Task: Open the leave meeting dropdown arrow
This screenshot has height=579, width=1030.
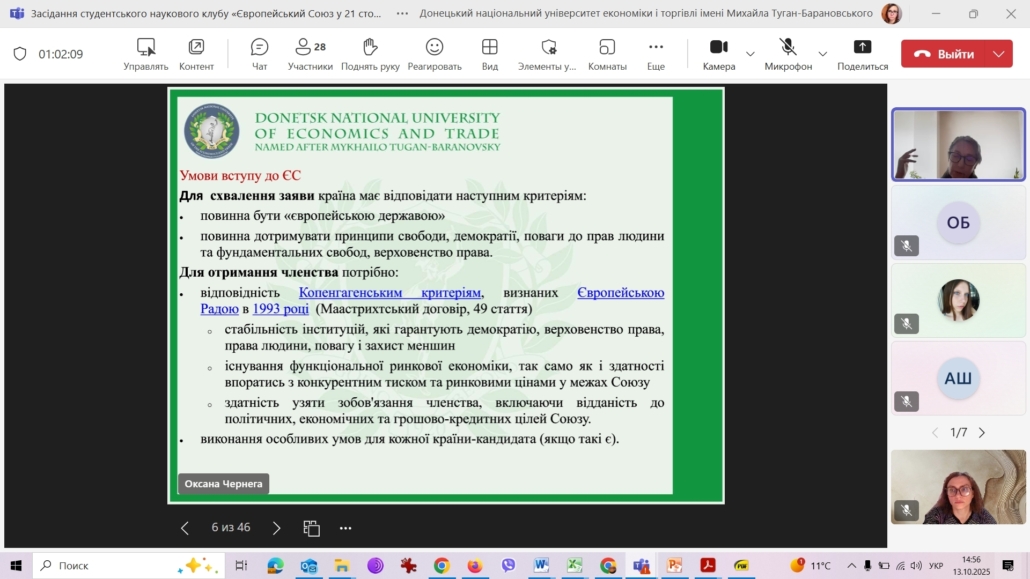Action: coord(998,54)
